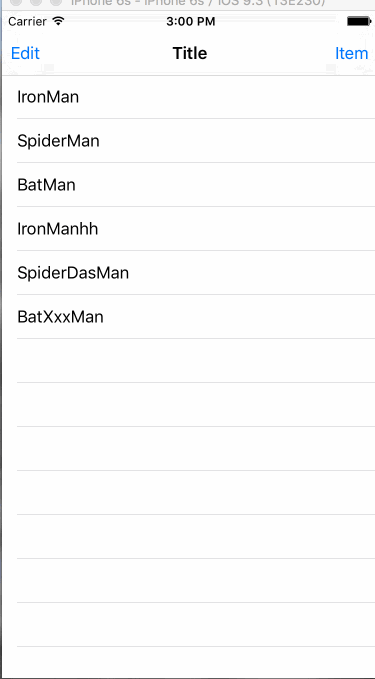The width and height of the screenshot is (375, 679).
Task: Tap the battery icon in status bar
Action: tap(359, 21)
